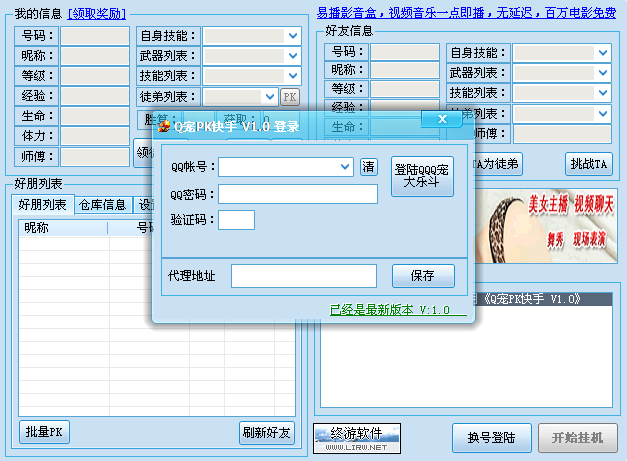627x461 pixels.
Task: Click the 清 clear button
Action: coord(369,167)
